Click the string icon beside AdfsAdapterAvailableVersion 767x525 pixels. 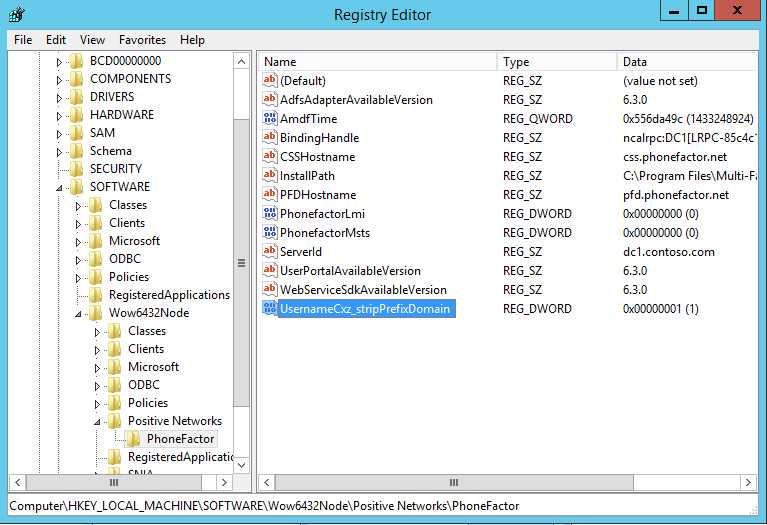pyautogui.click(x=270, y=99)
